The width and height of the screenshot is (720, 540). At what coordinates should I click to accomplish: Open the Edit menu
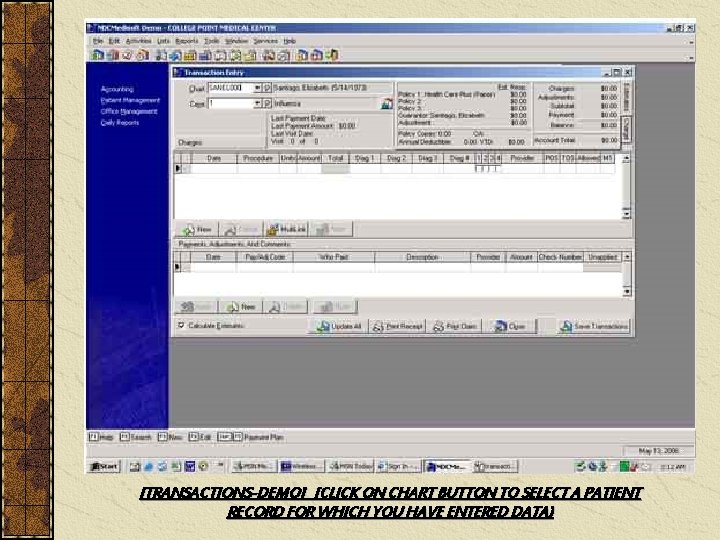click(114, 41)
